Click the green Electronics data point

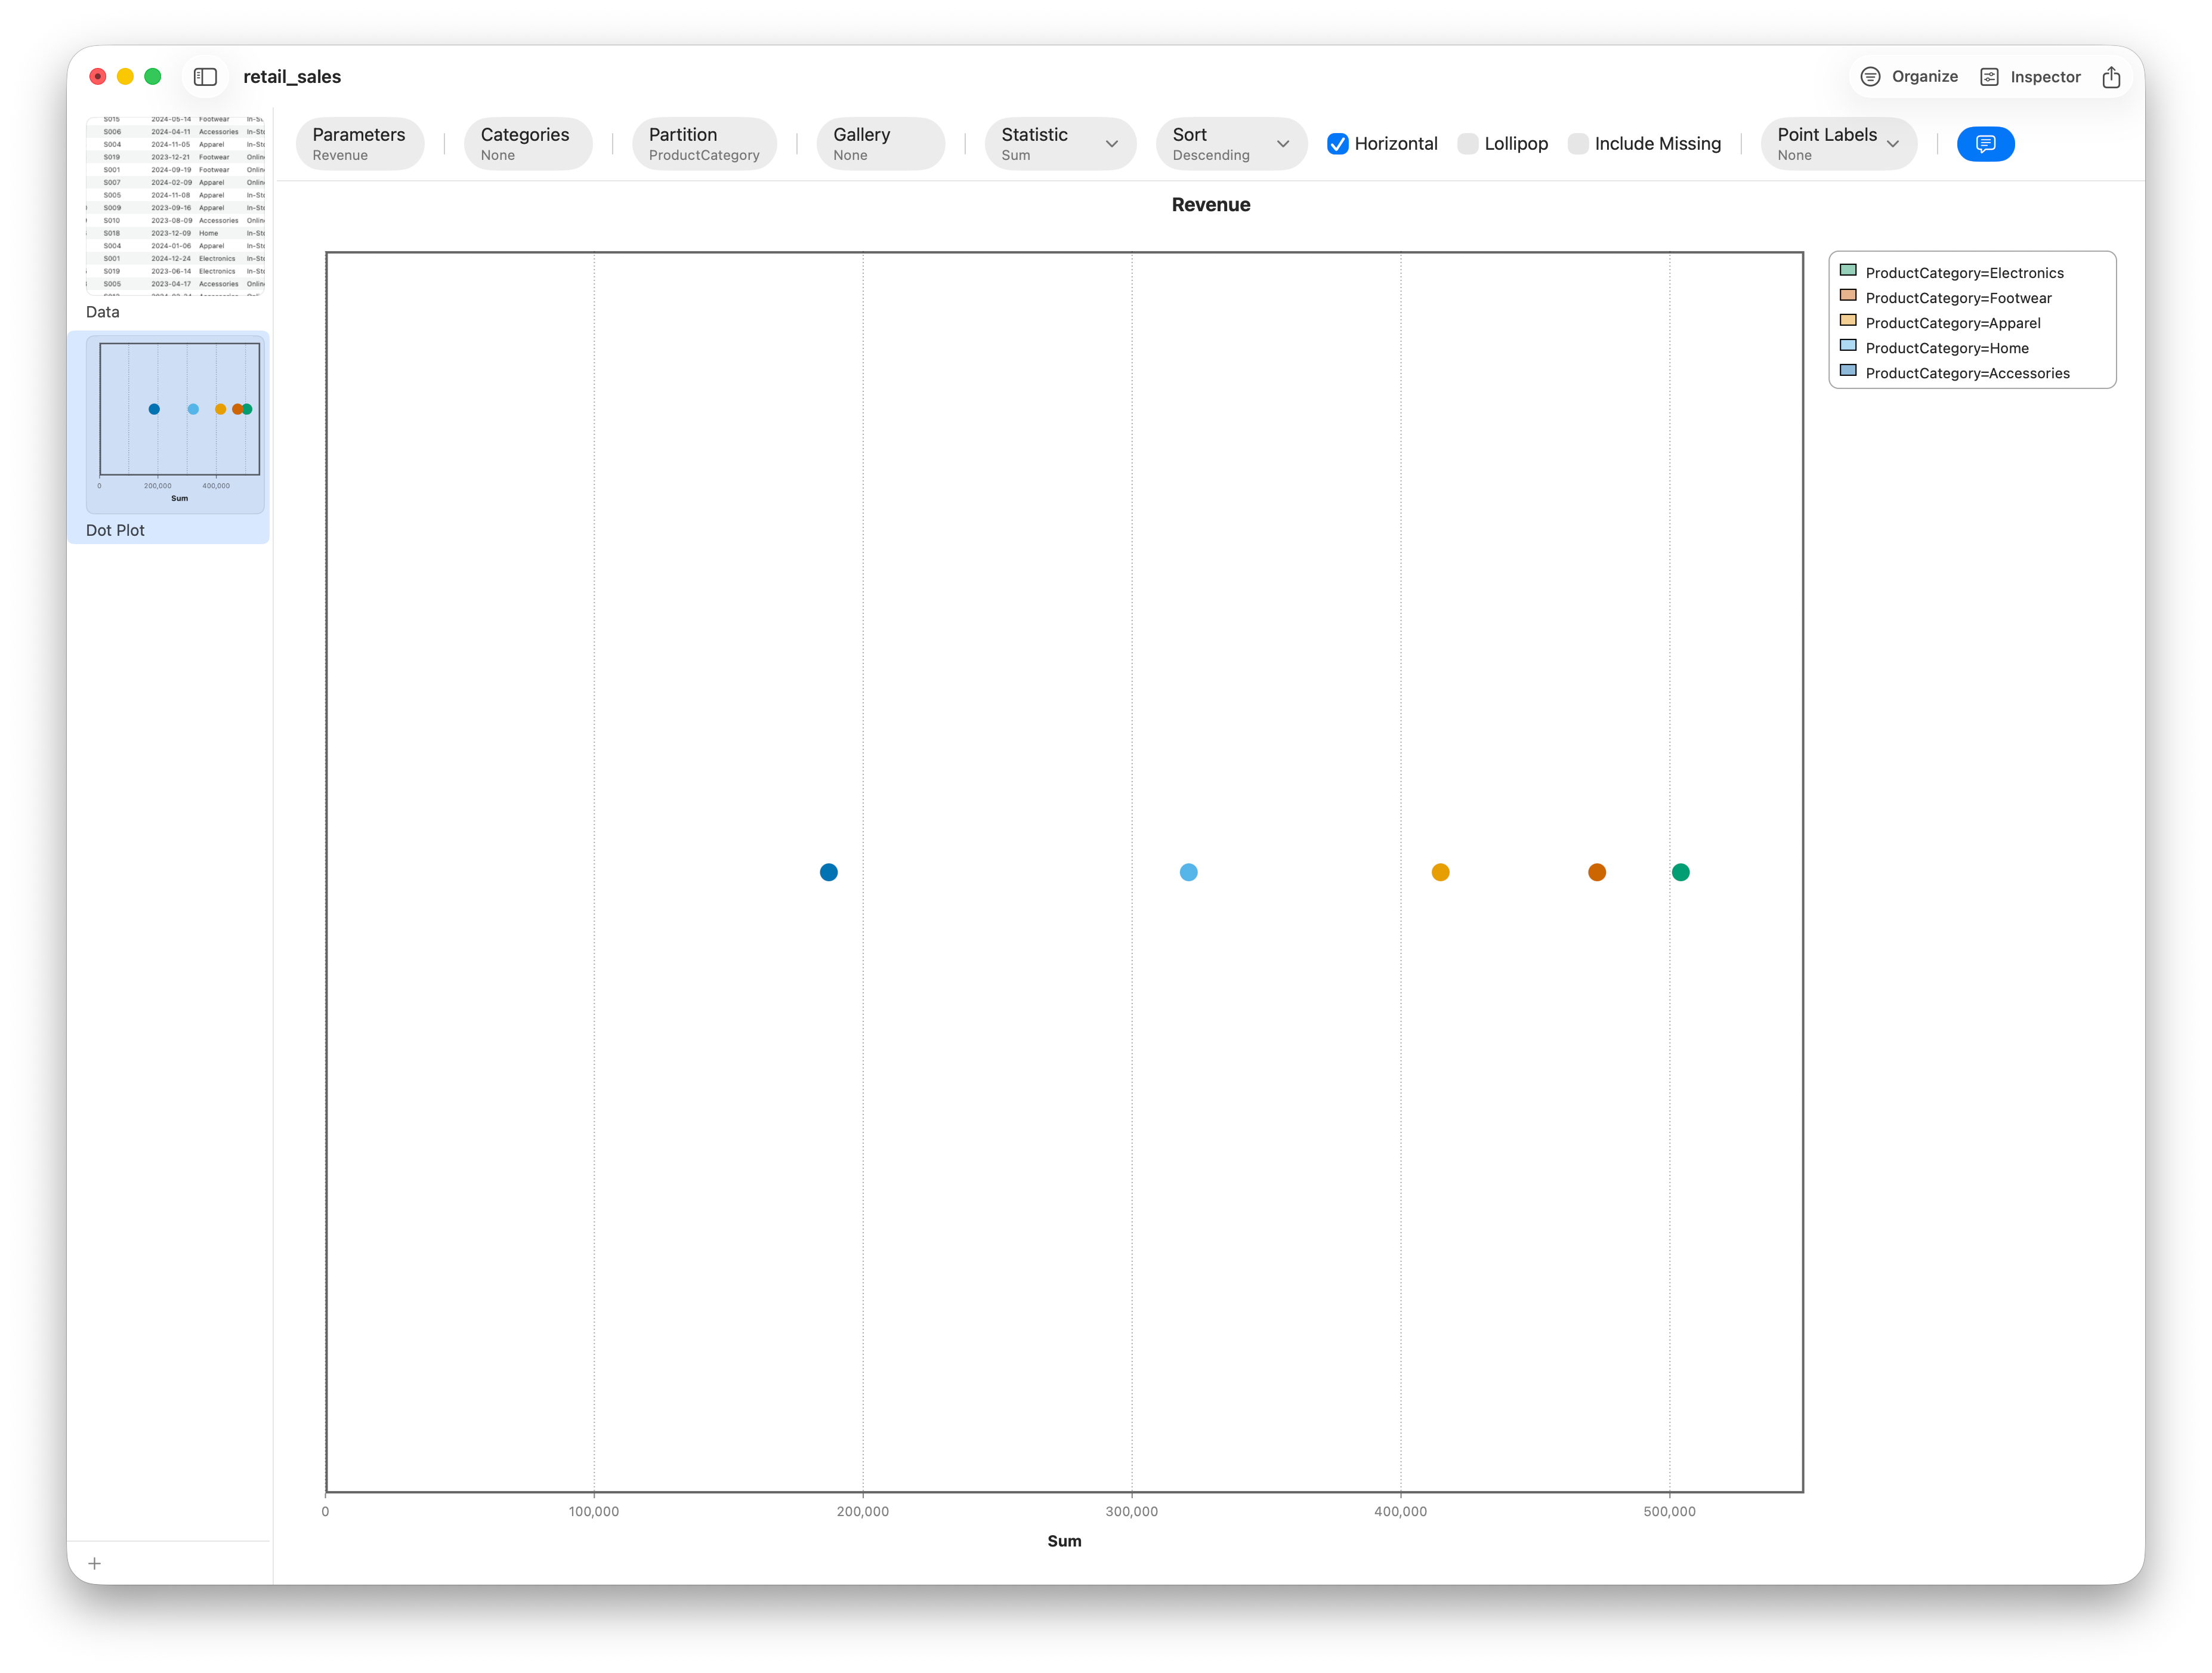pyautogui.click(x=1680, y=872)
